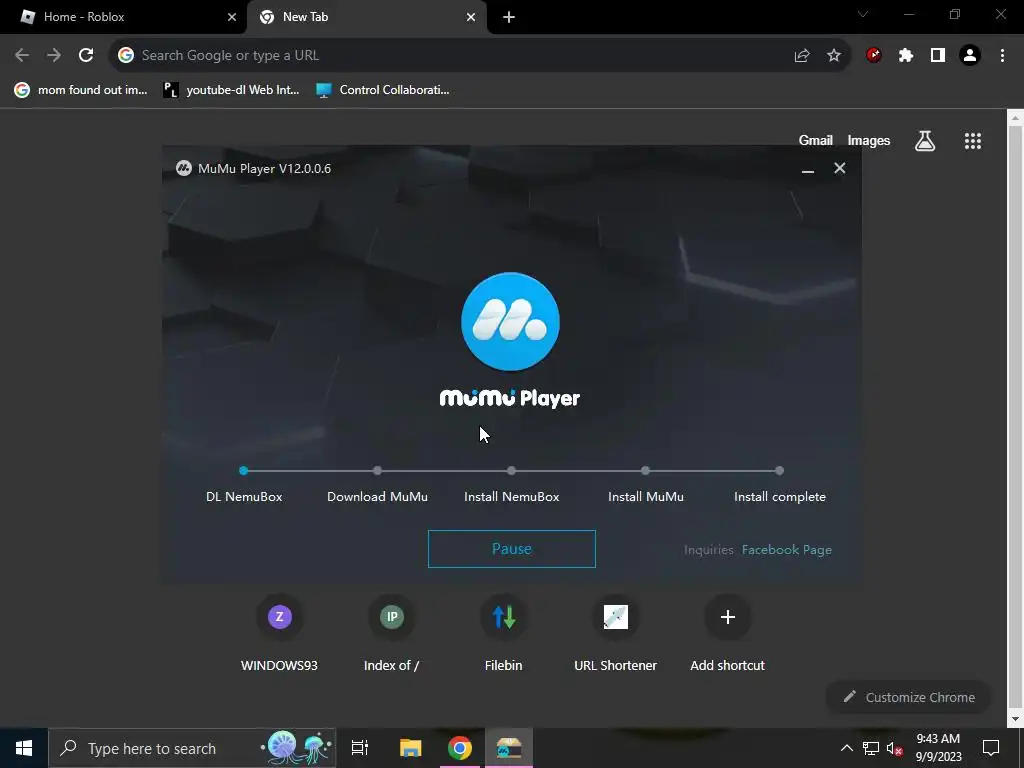The width and height of the screenshot is (1024, 768).
Task: Open Search Labs flask icon
Action: tap(925, 140)
